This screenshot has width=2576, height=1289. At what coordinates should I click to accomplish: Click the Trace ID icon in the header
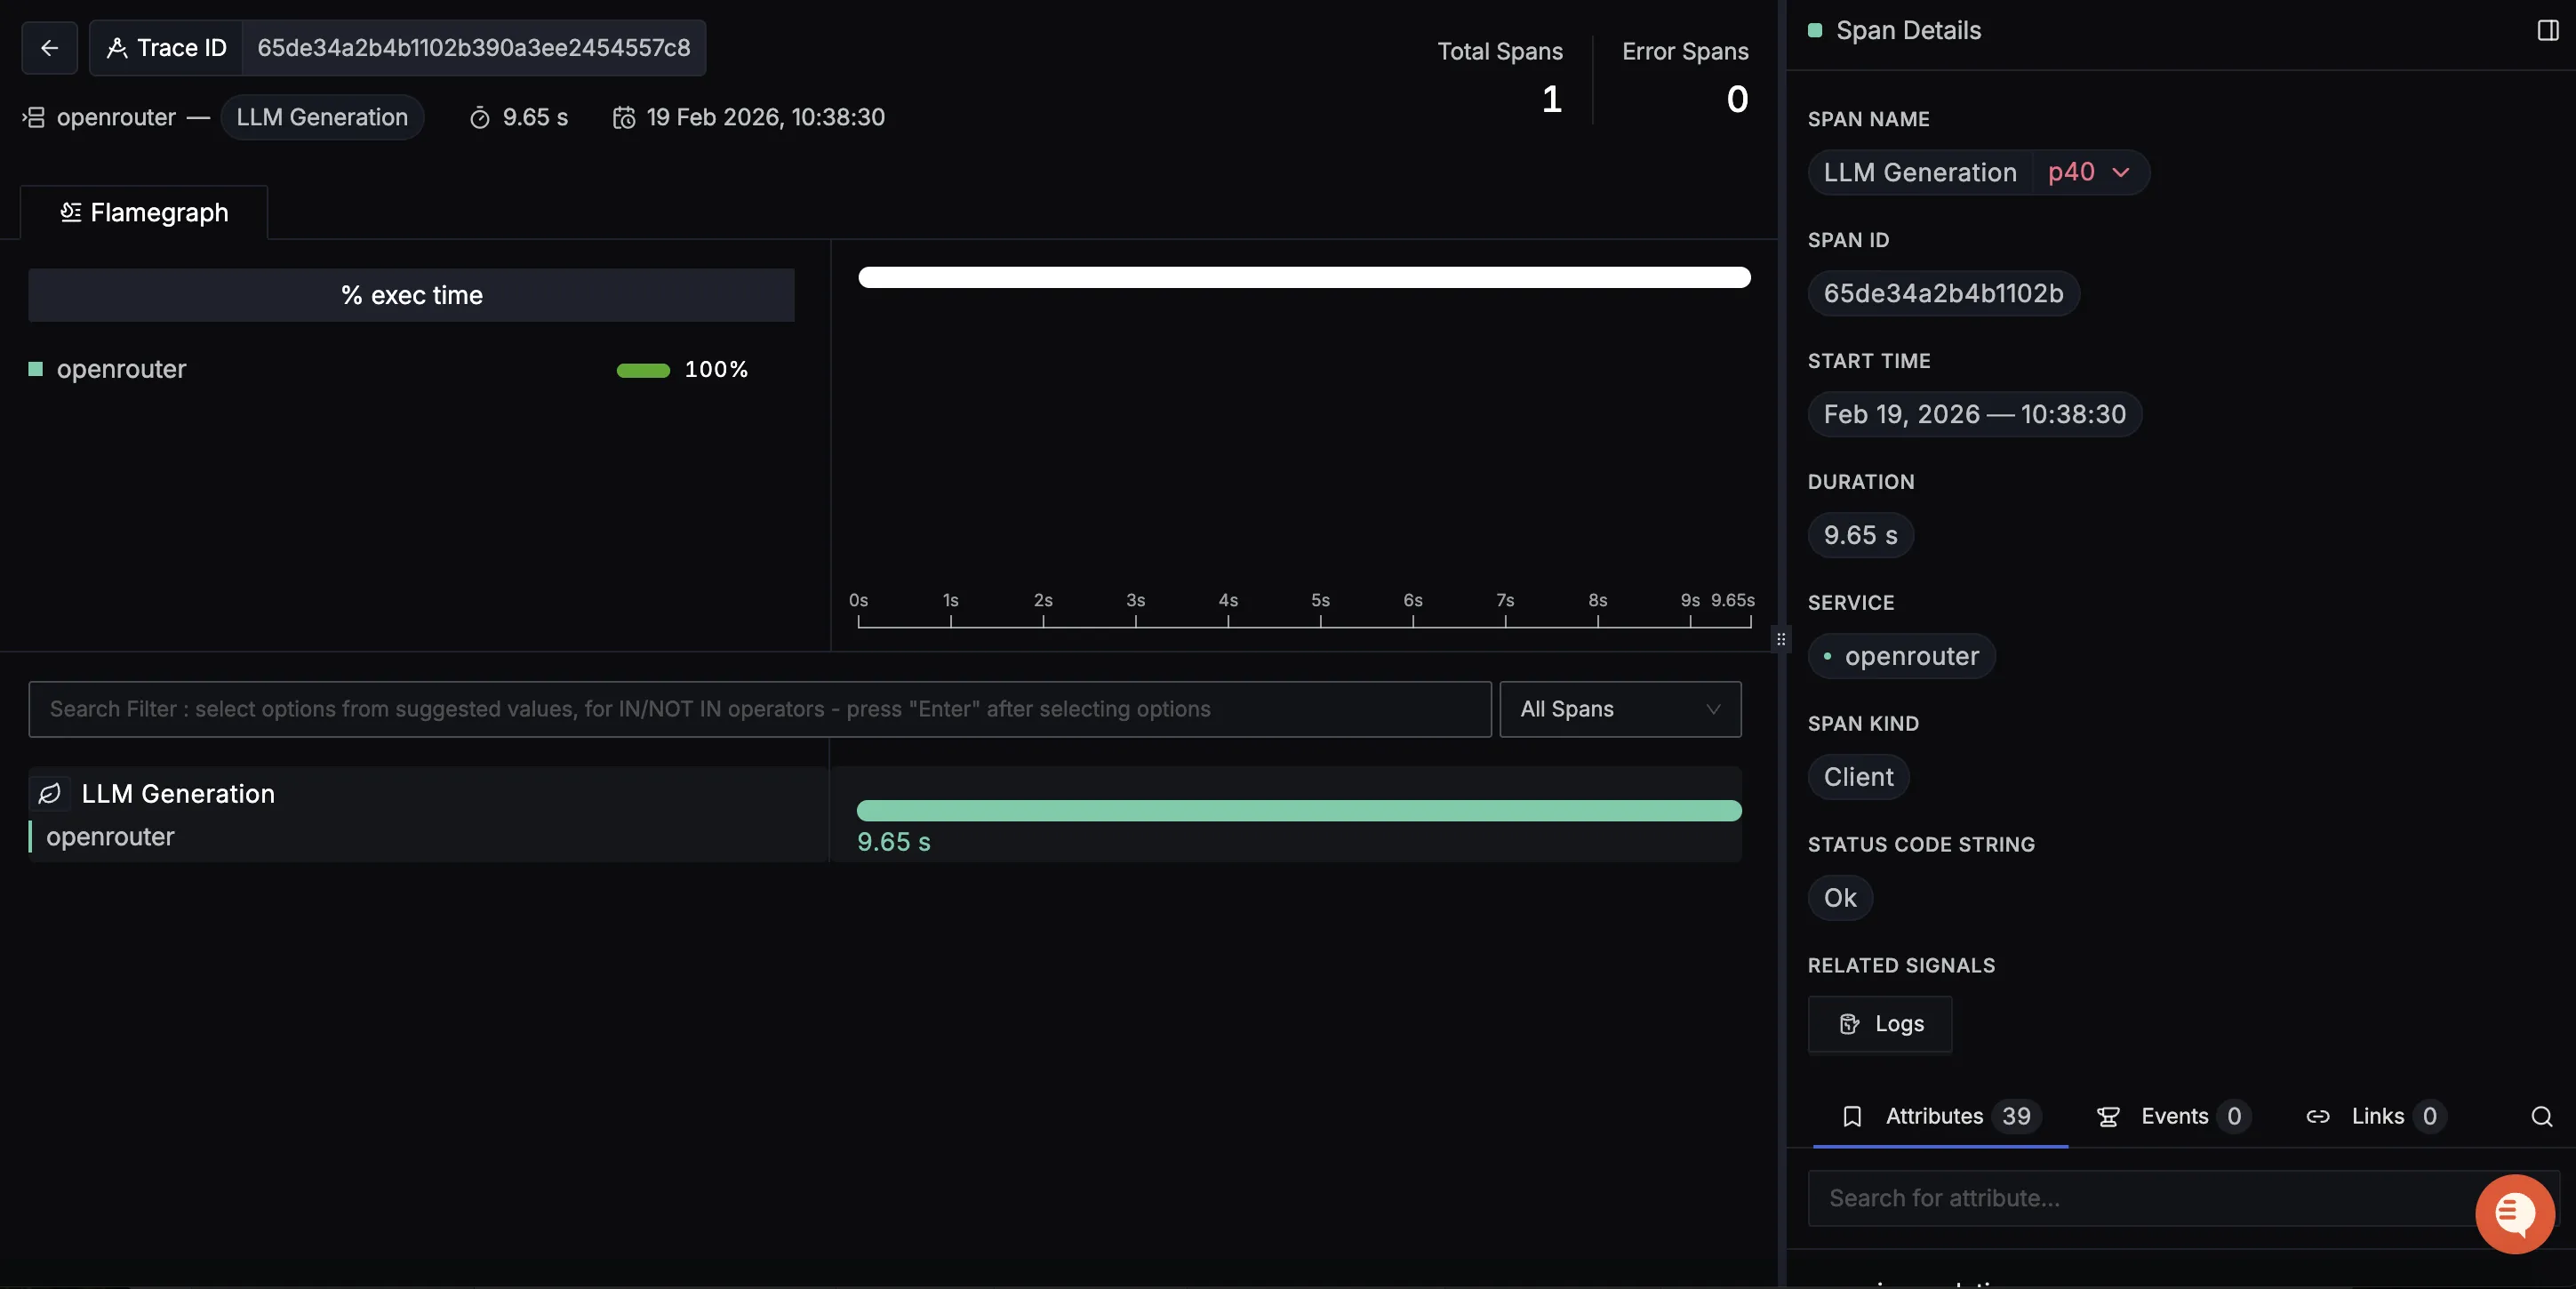[117, 47]
